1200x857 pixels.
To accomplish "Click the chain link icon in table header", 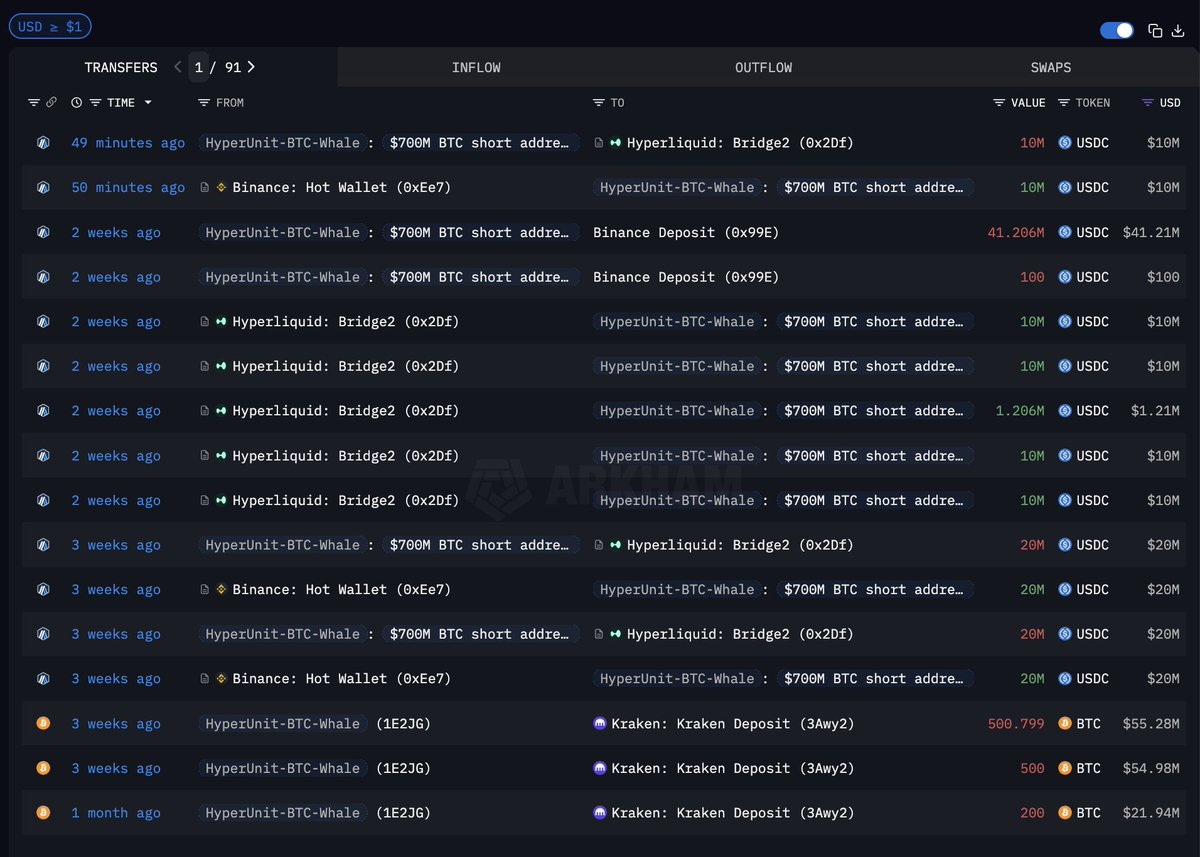I will [51, 103].
